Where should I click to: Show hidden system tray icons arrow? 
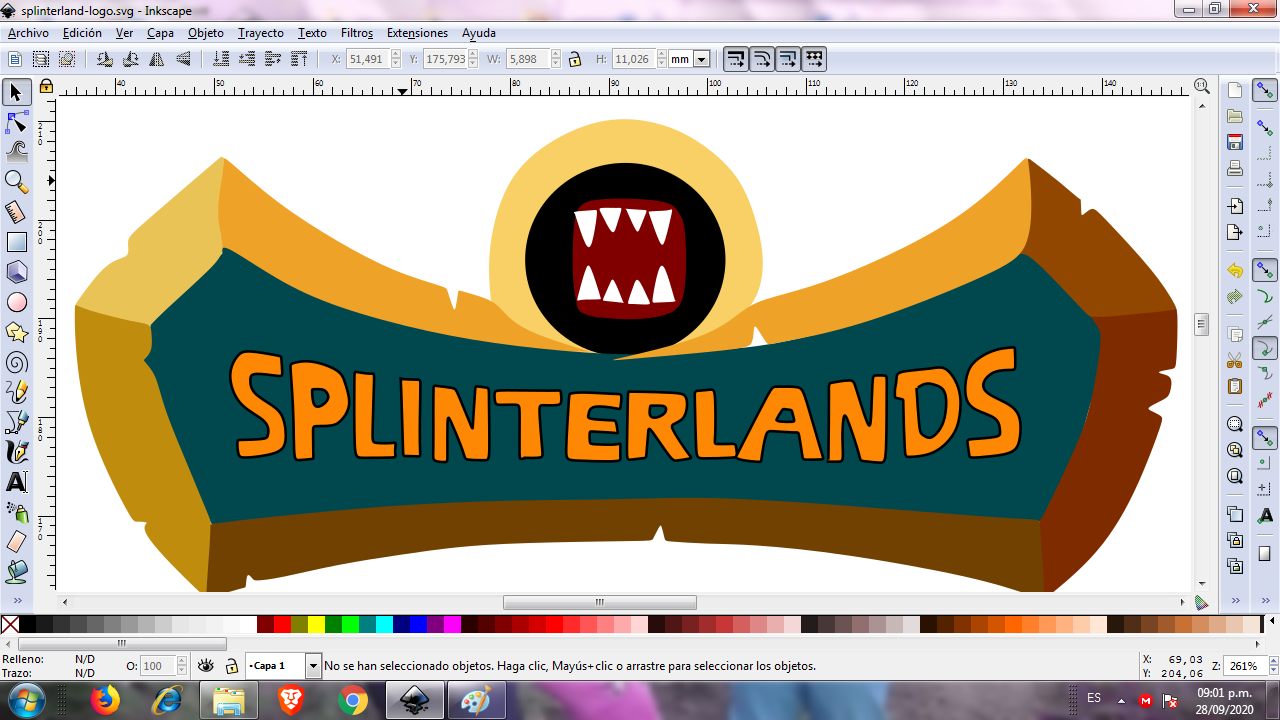pos(1122,700)
